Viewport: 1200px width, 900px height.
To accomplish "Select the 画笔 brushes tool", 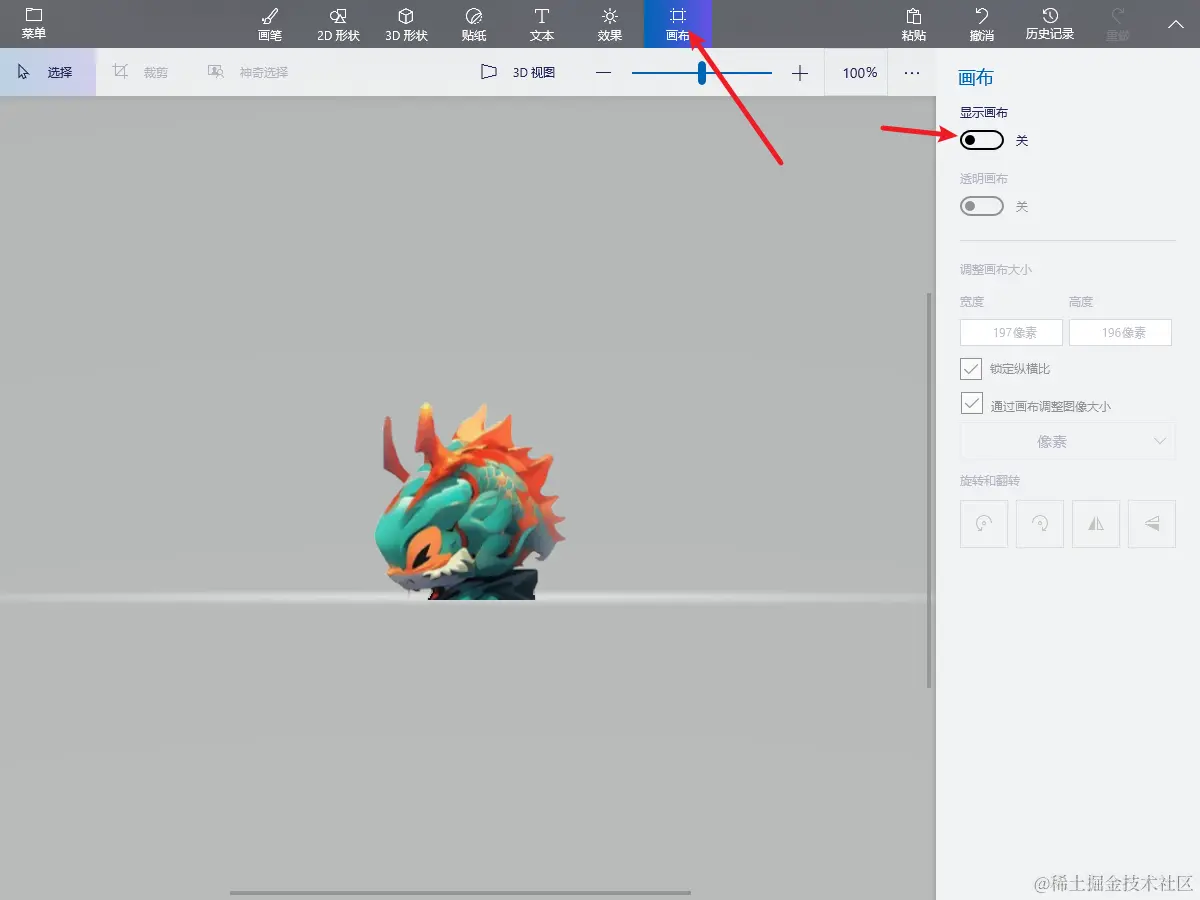I will coord(270,24).
